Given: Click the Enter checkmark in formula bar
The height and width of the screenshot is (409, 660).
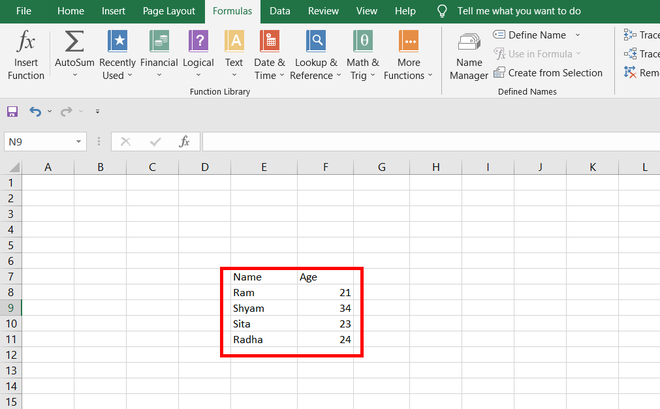Looking at the screenshot, I should (155, 142).
